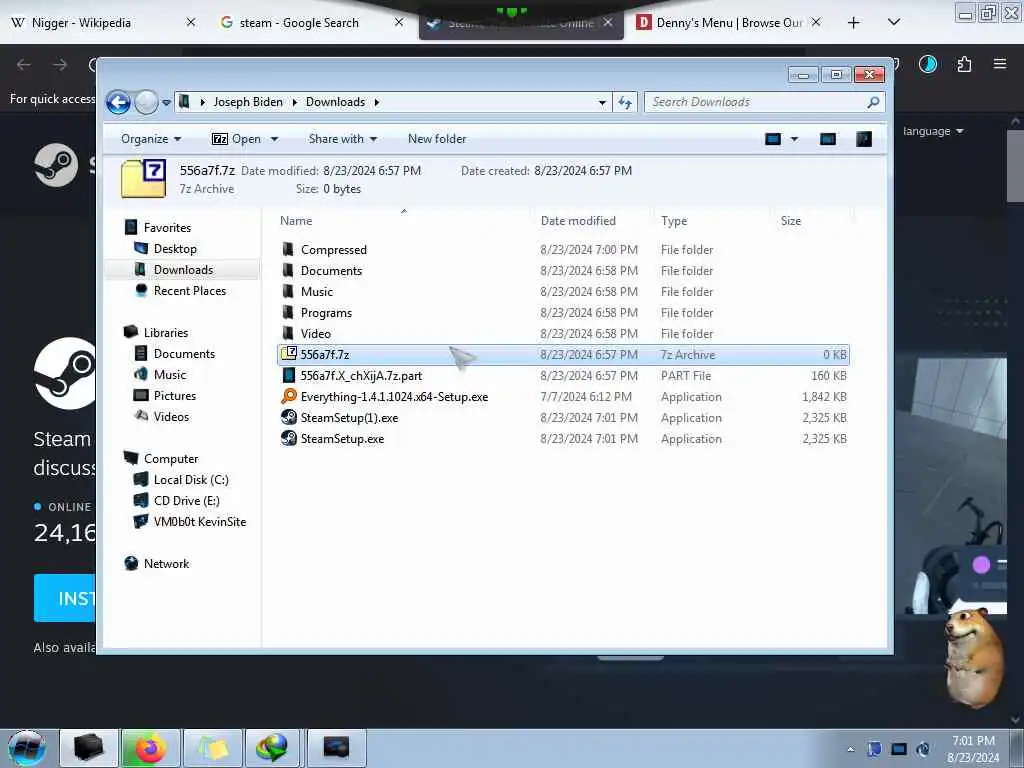Click the help icon in Explorer toolbar

click(x=863, y=139)
